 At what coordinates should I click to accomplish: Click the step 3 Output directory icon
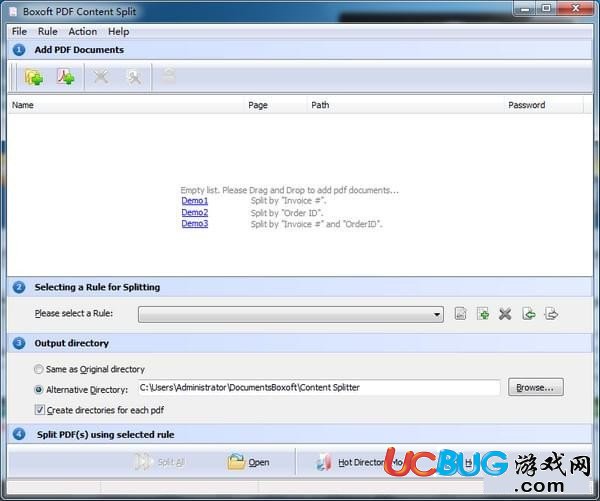tap(19, 343)
